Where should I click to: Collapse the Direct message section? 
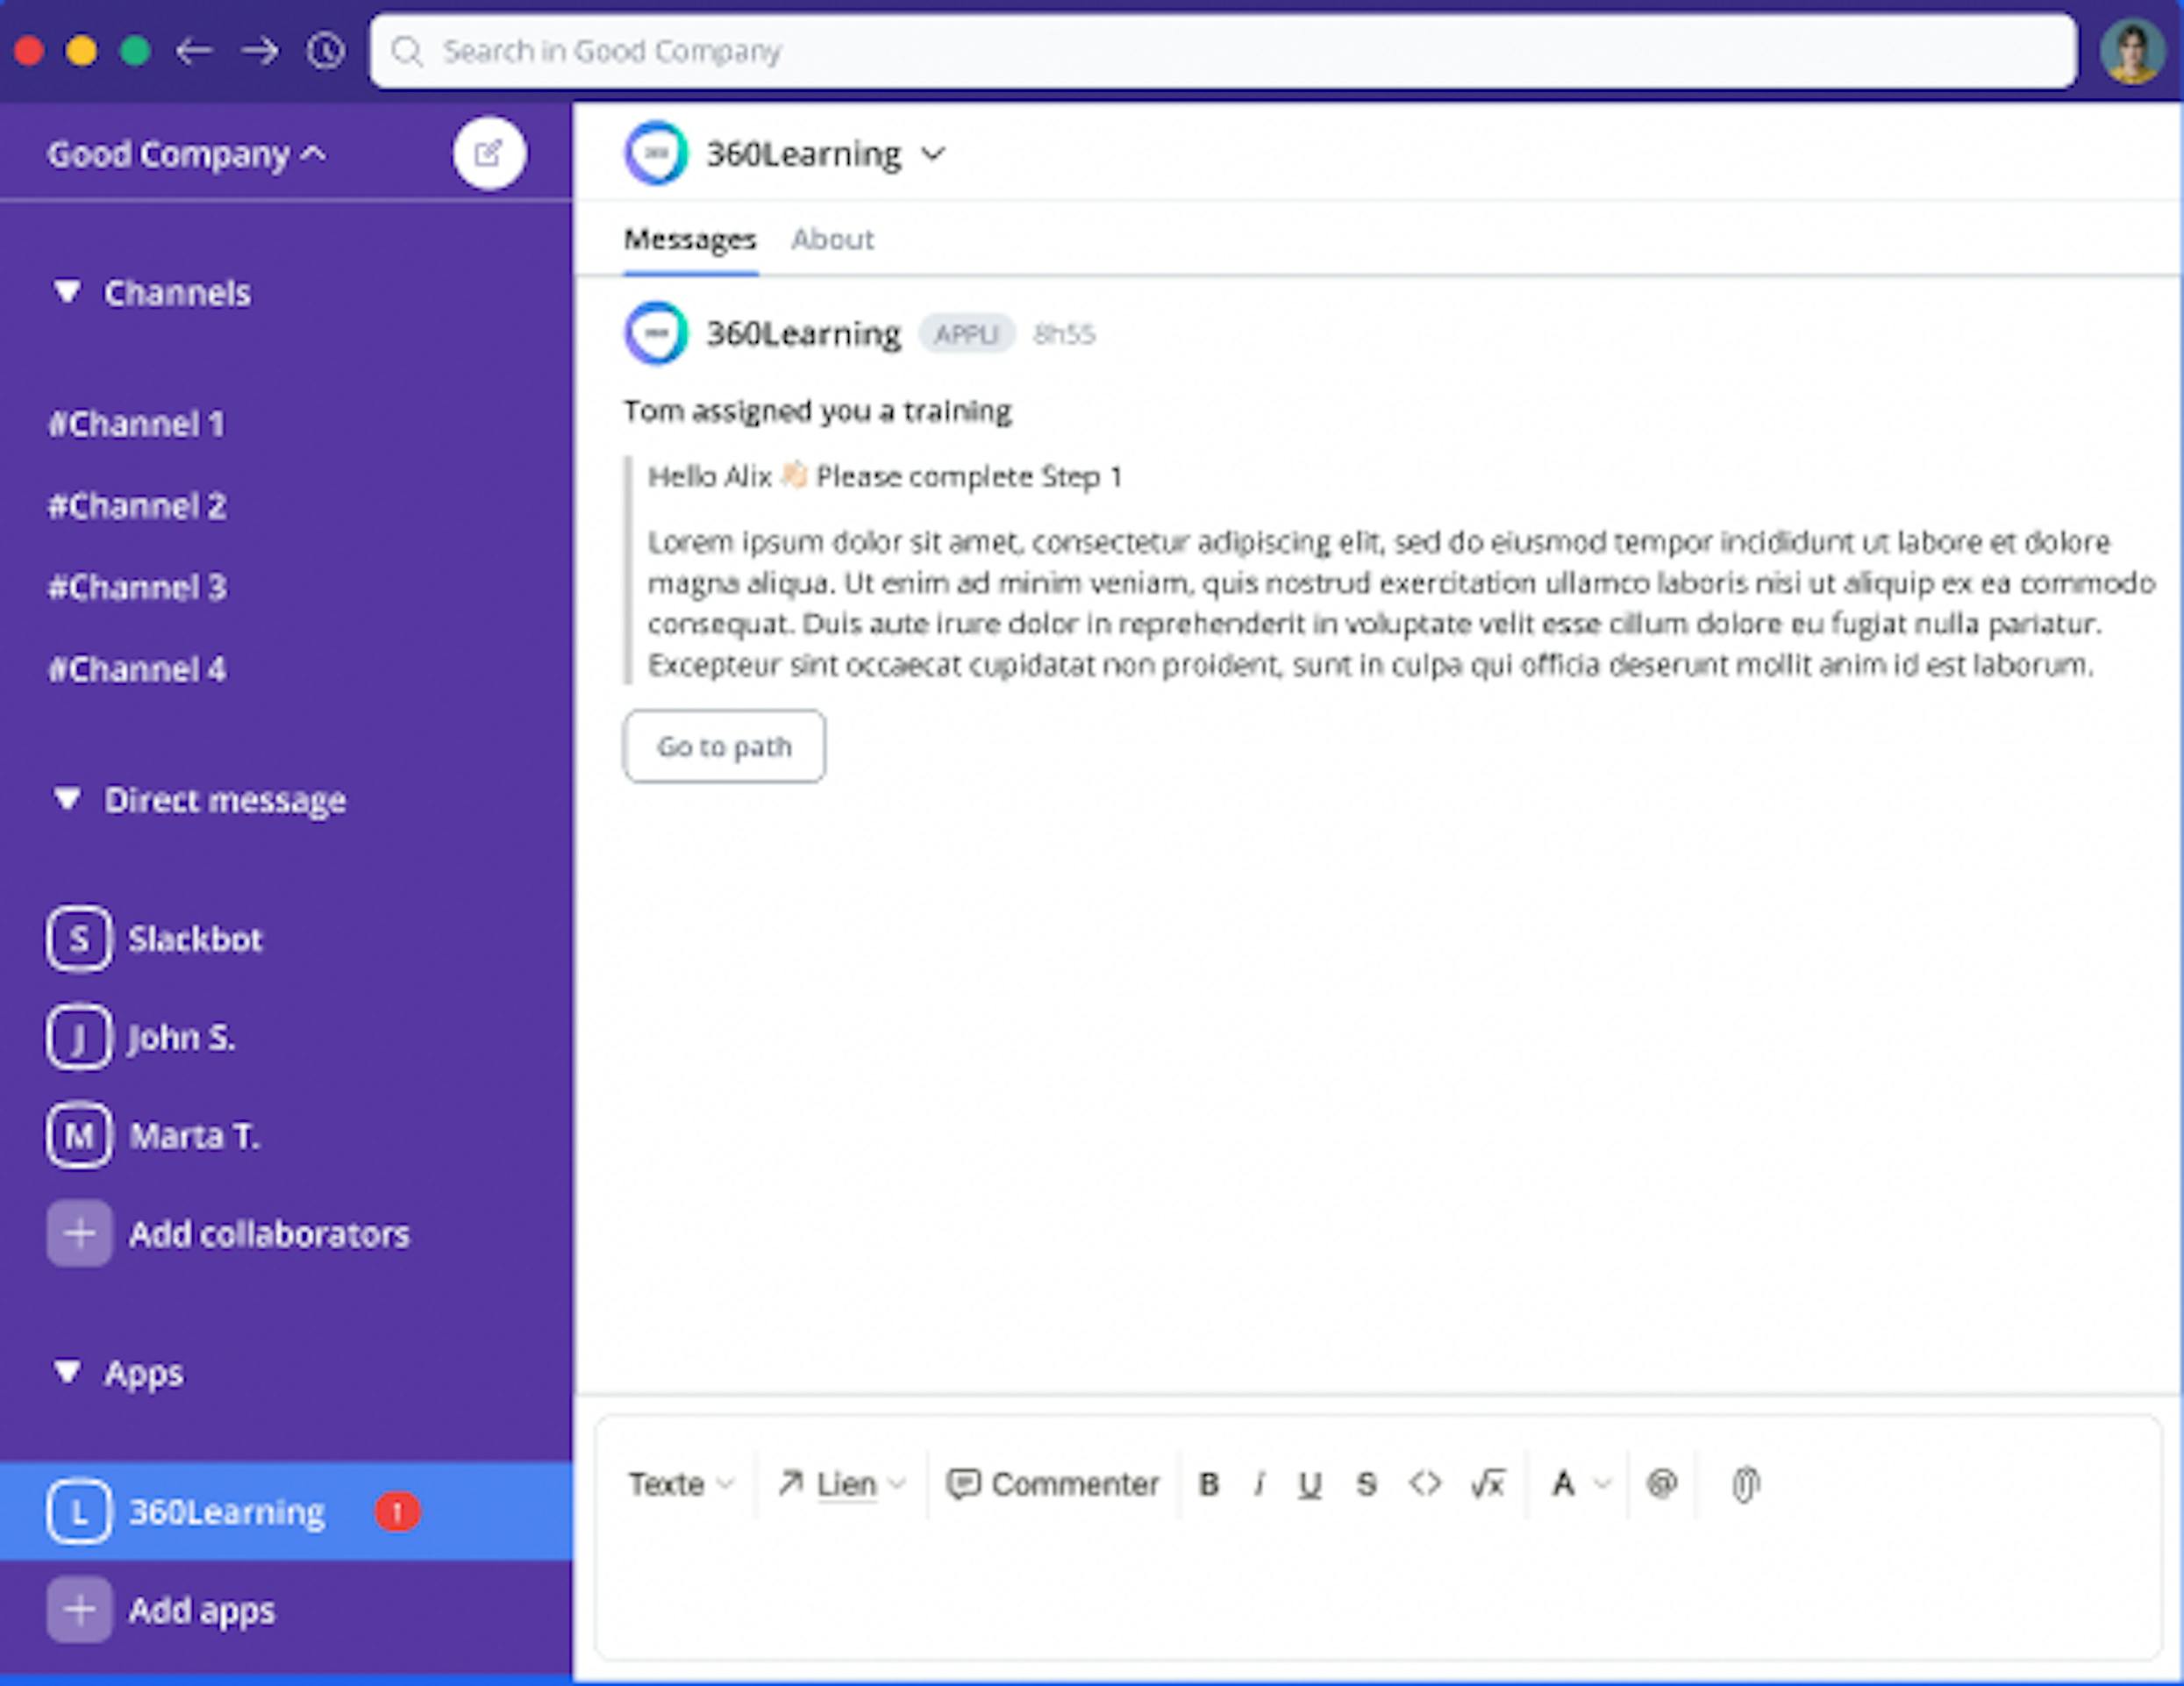click(x=67, y=799)
